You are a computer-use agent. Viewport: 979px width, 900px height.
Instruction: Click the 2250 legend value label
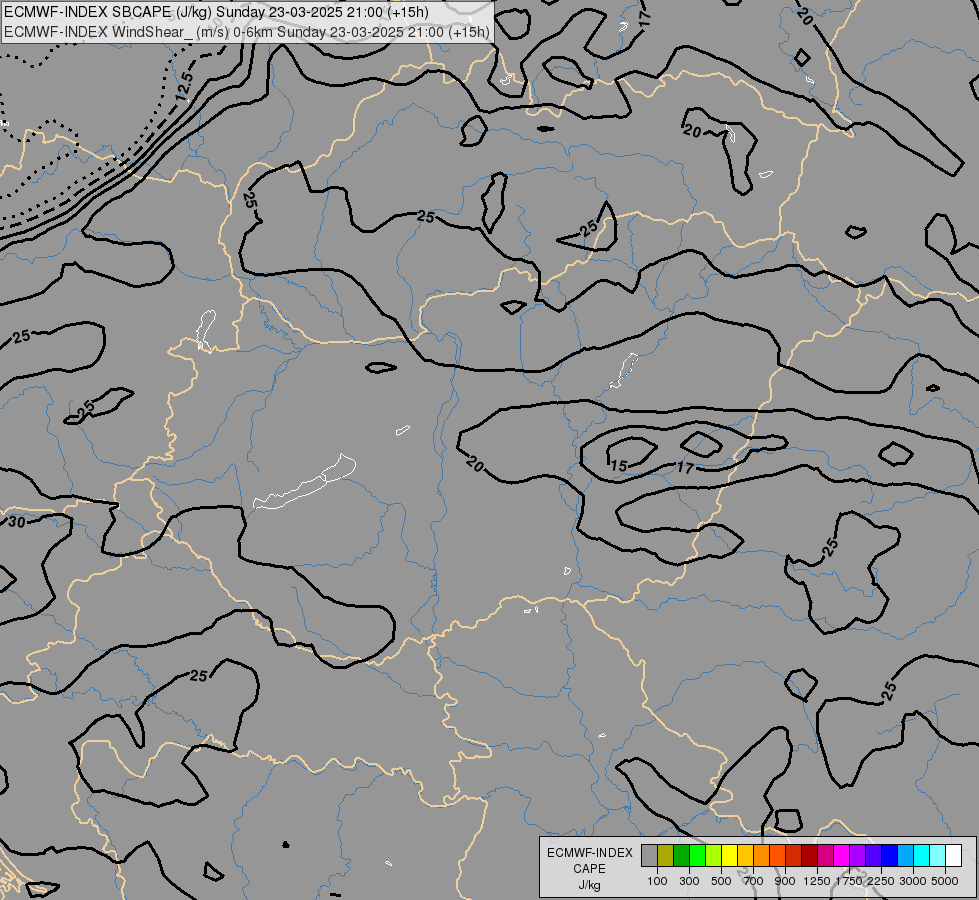[x=881, y=881]
